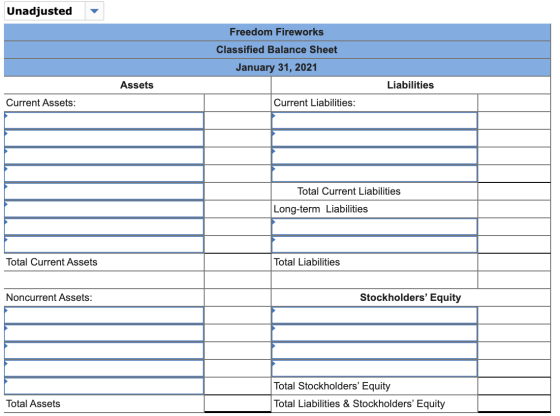Click the 'Total Assets' label
The image size is (560, 416).
pos(33,404)
